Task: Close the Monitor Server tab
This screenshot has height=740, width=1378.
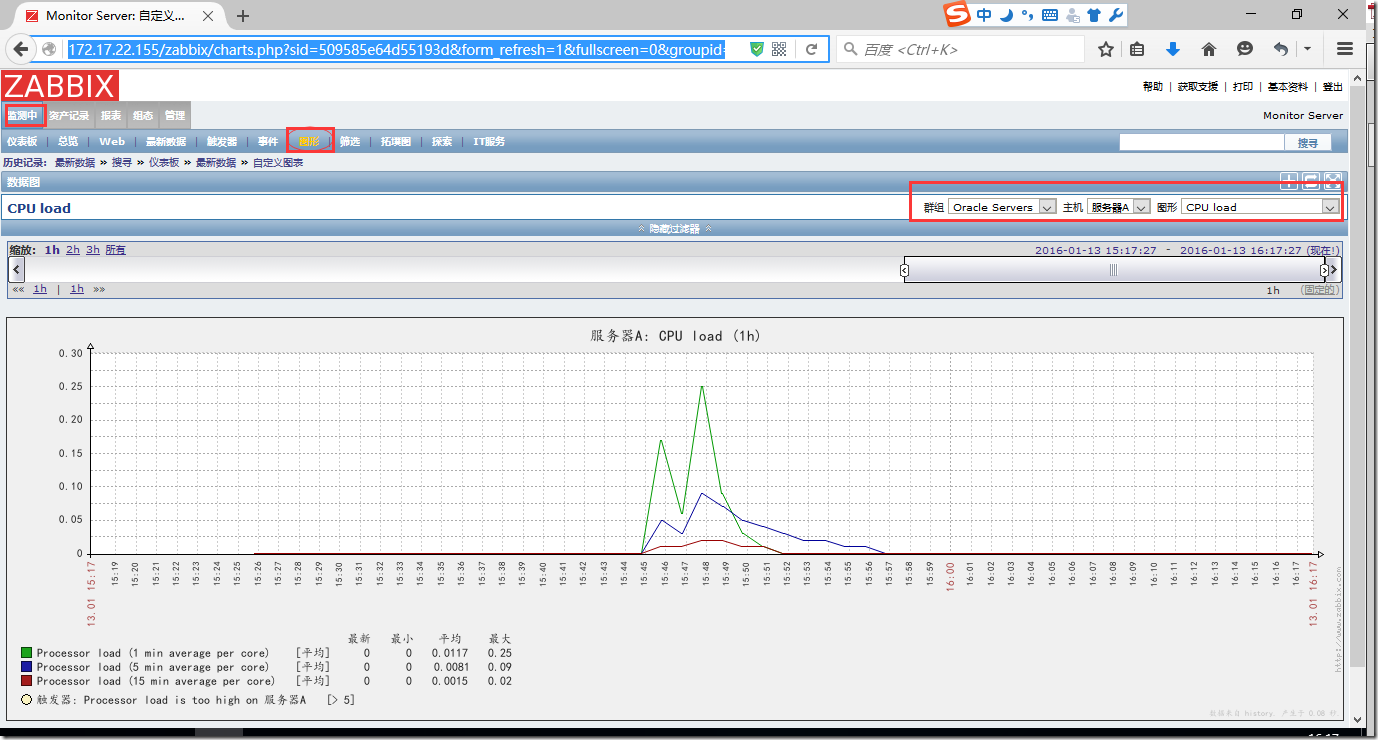Action: 210,16
